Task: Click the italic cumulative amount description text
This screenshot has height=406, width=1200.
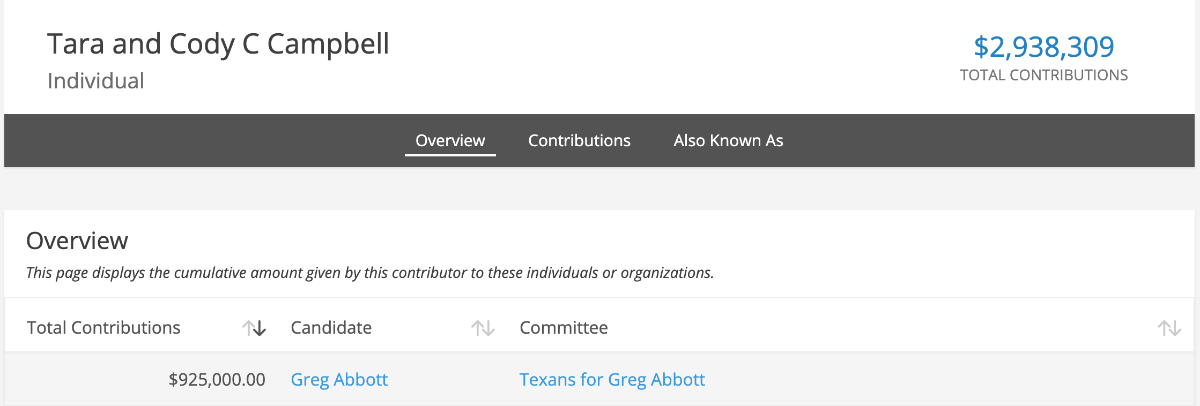Action: pyautogui.click(x=370, y=272)
